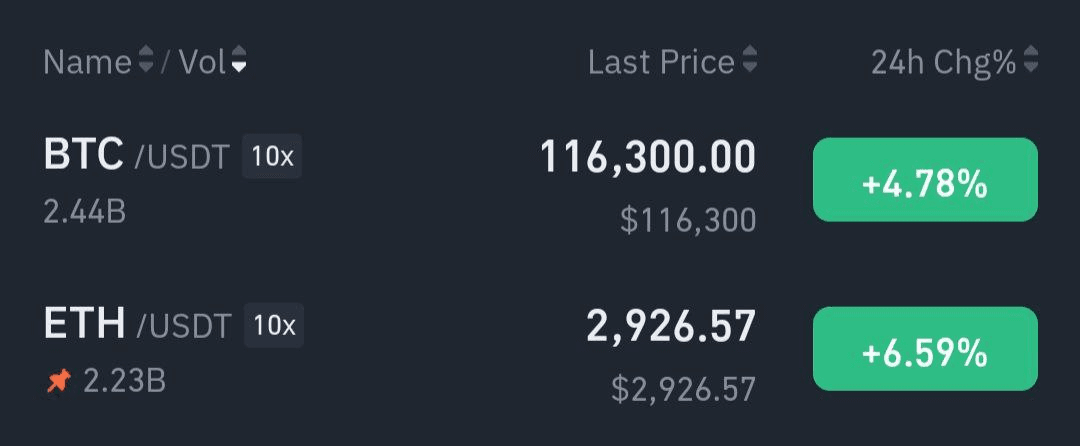1080x446 pixels.
Task: Click the 10x leverage badge next to ETH
Action: 274,325
